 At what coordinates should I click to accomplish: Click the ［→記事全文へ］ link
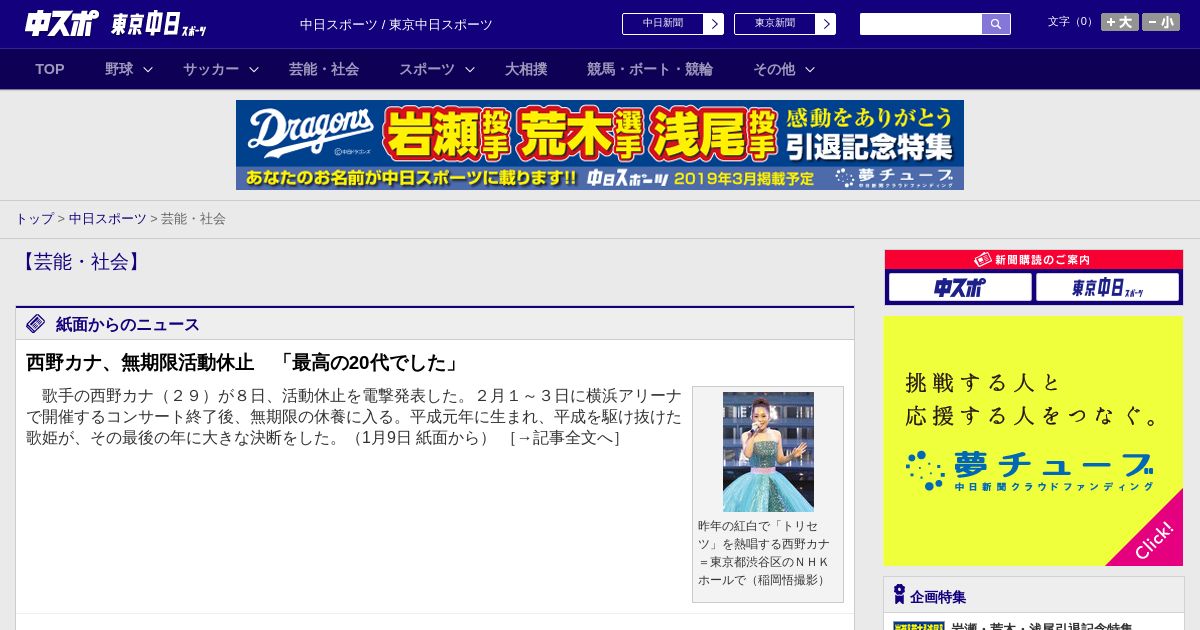tap(564, 438)
